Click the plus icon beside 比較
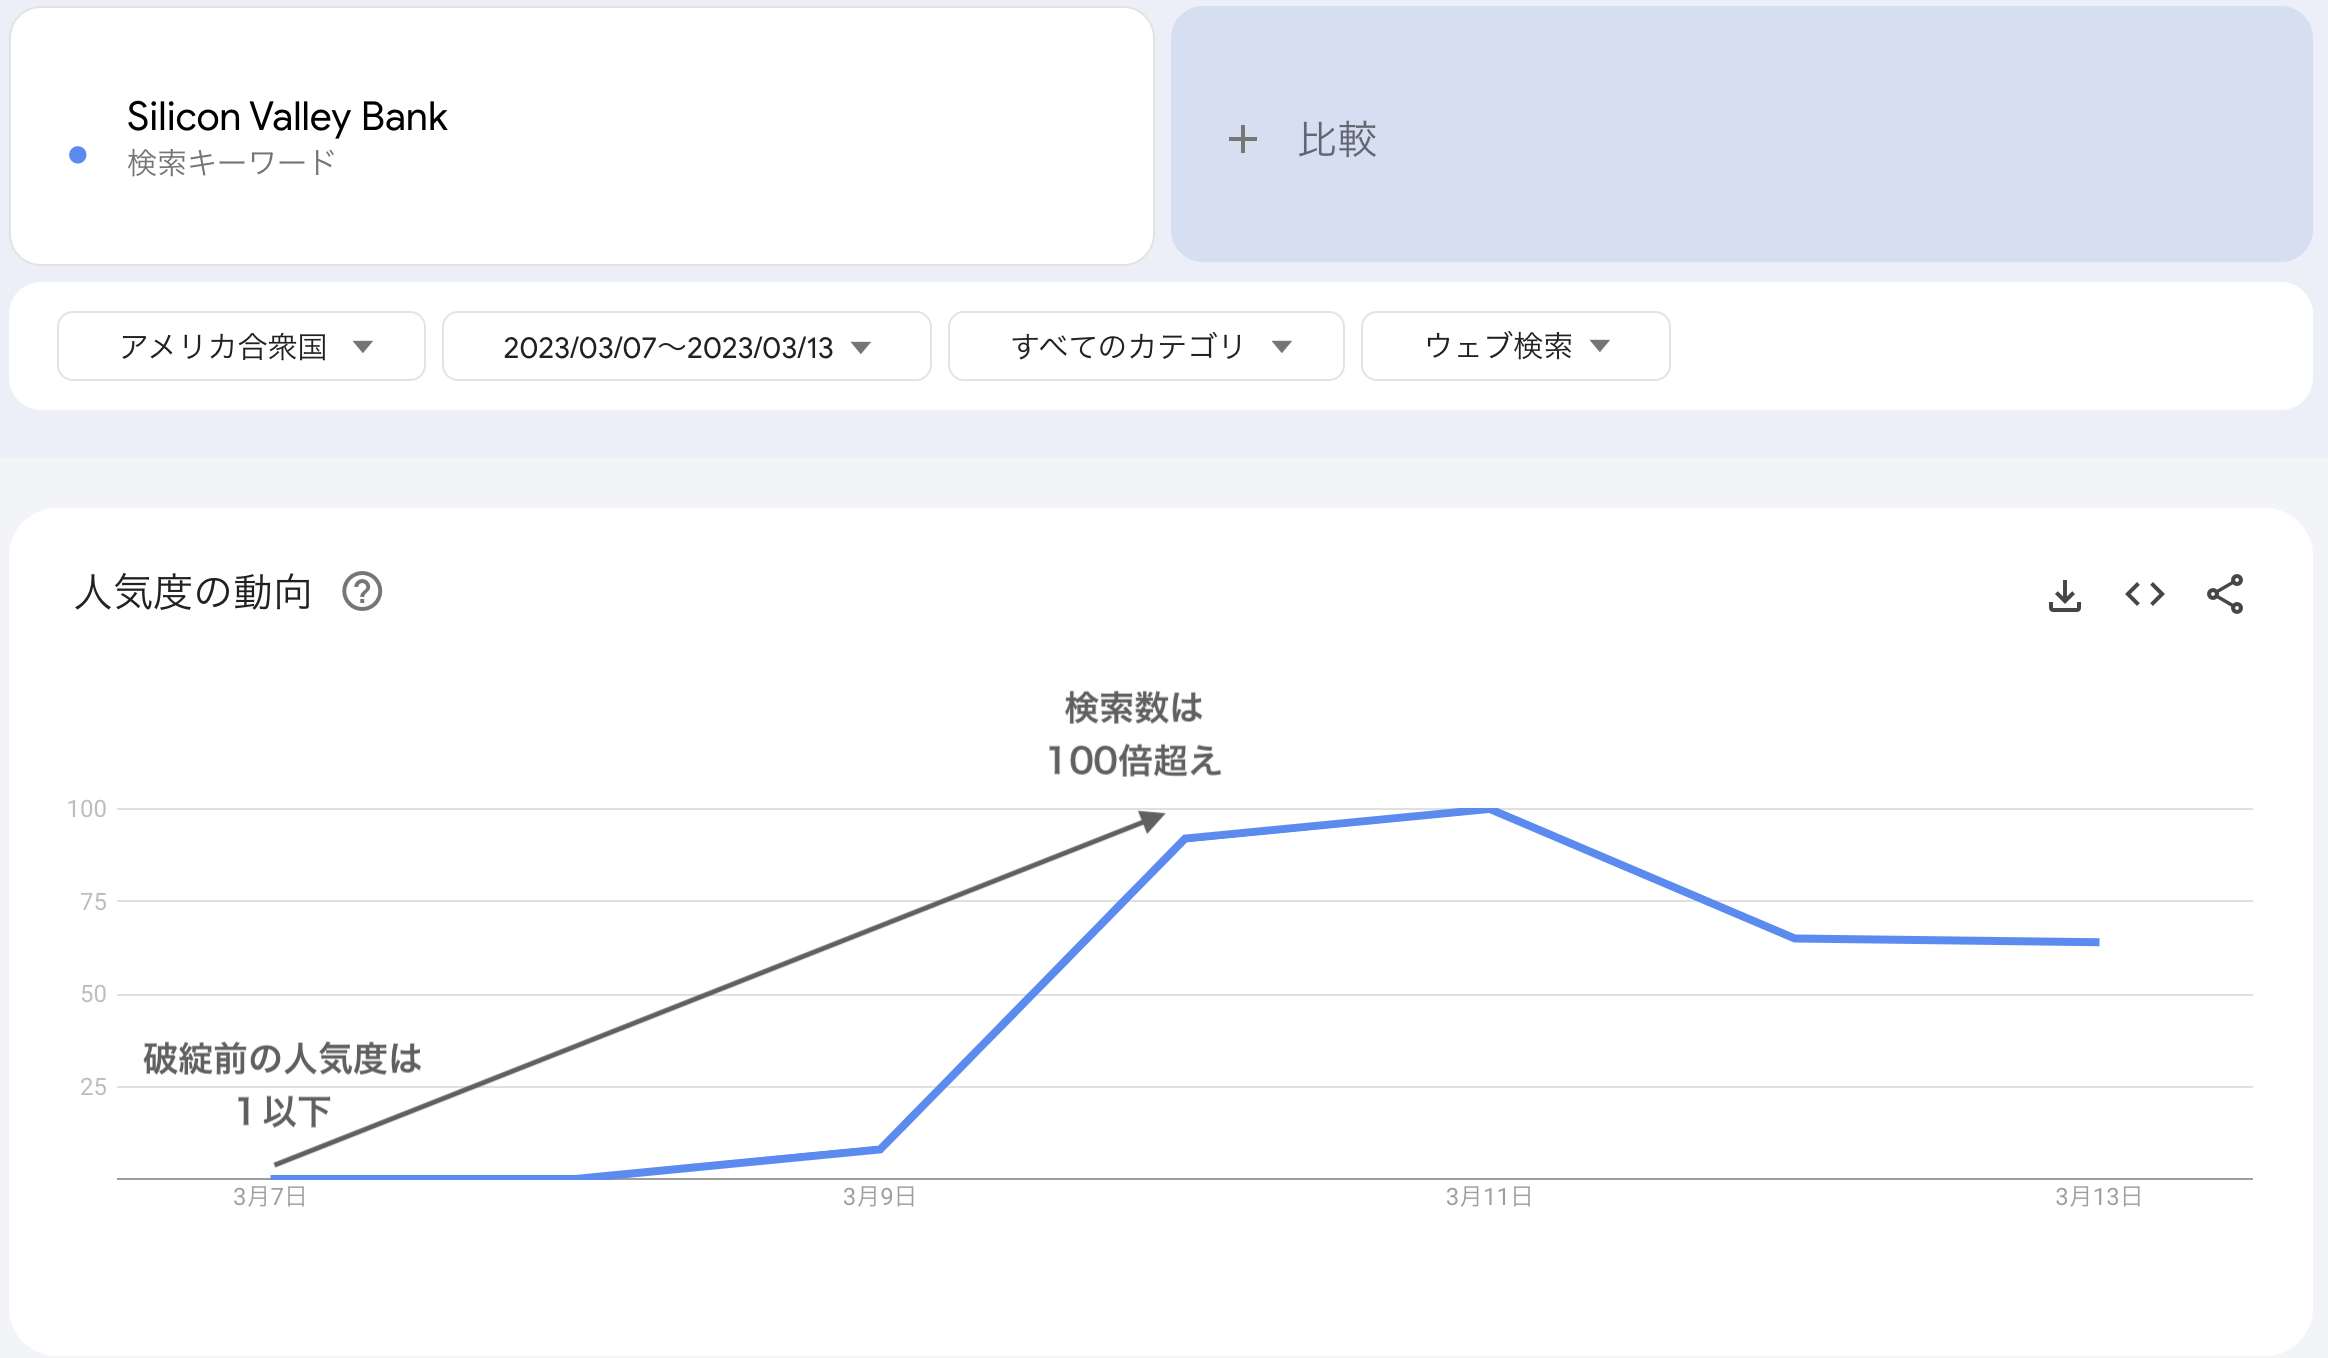The height and width of the screenshot is (1358, 2328). click(1242, 139)
